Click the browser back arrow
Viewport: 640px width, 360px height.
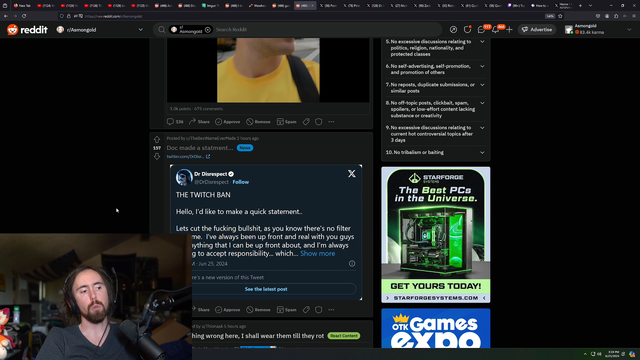[x=6, y=16]
